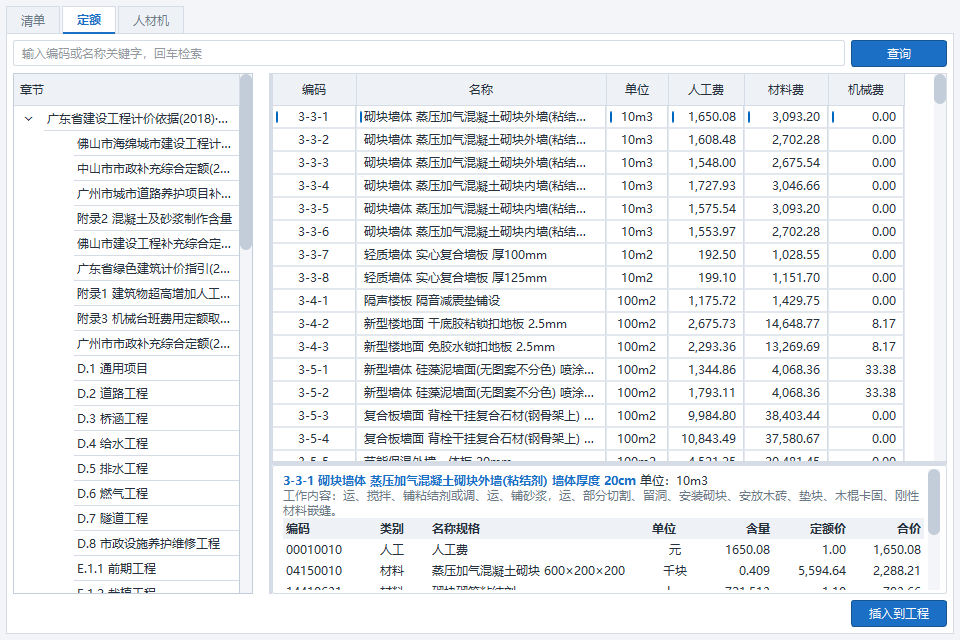Open the 人材机 tab

point(151,21)
